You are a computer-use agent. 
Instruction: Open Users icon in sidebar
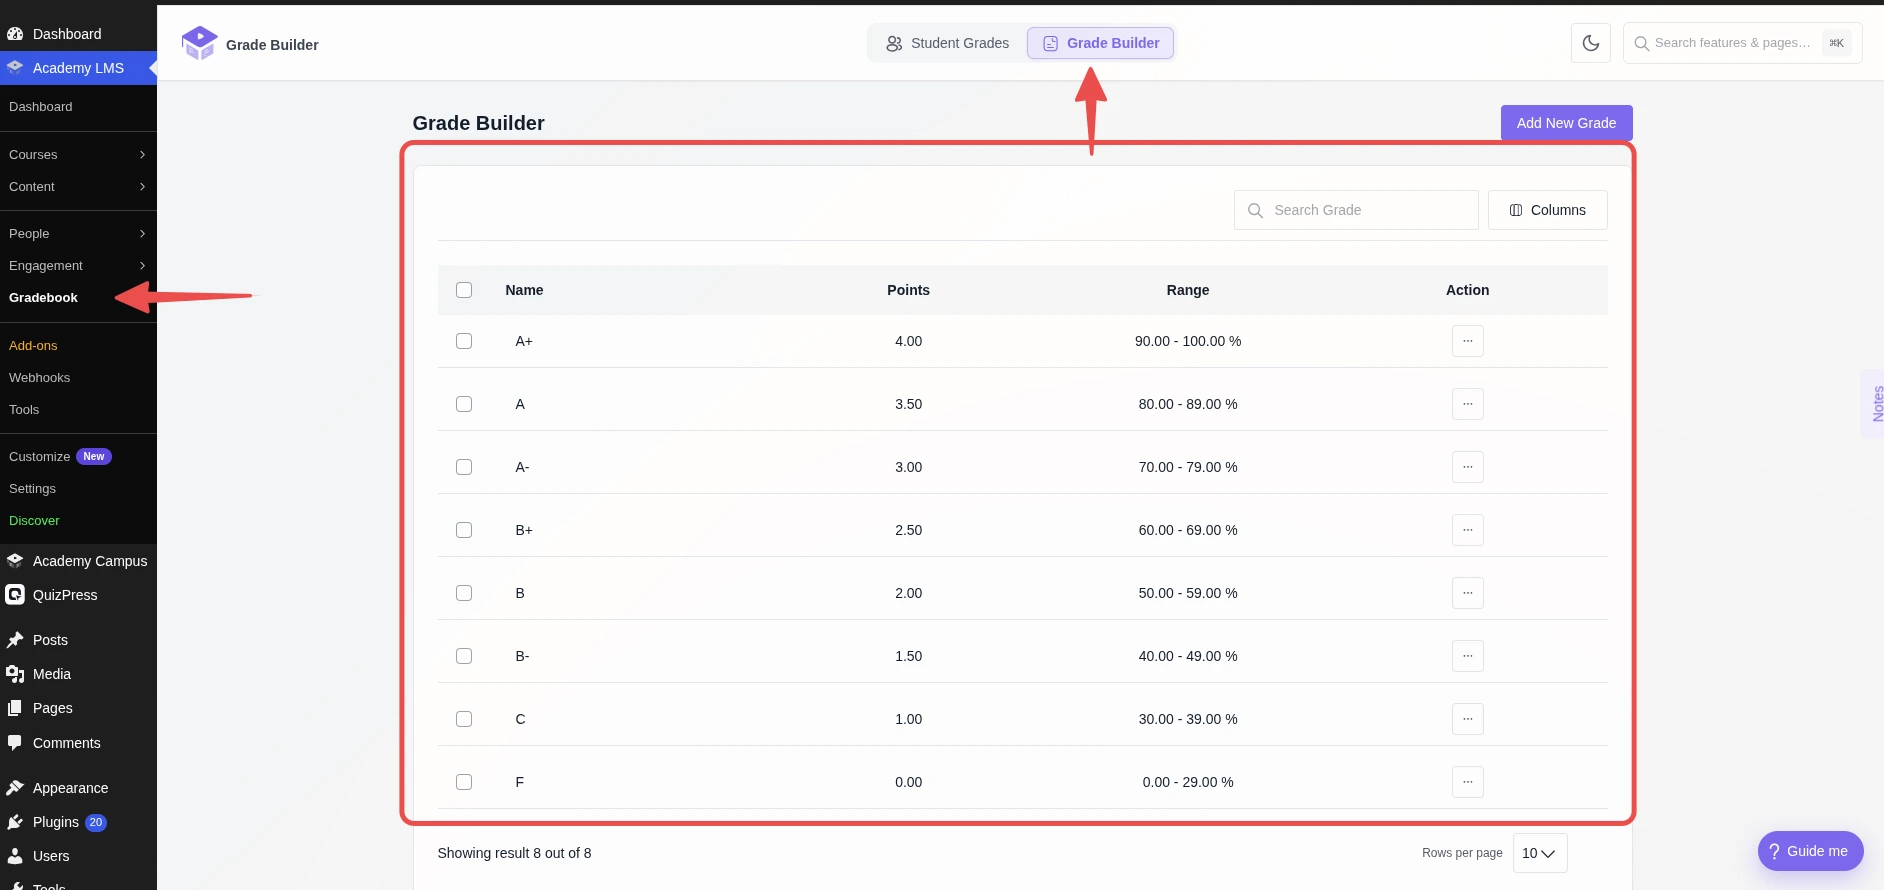click(15, 856)
